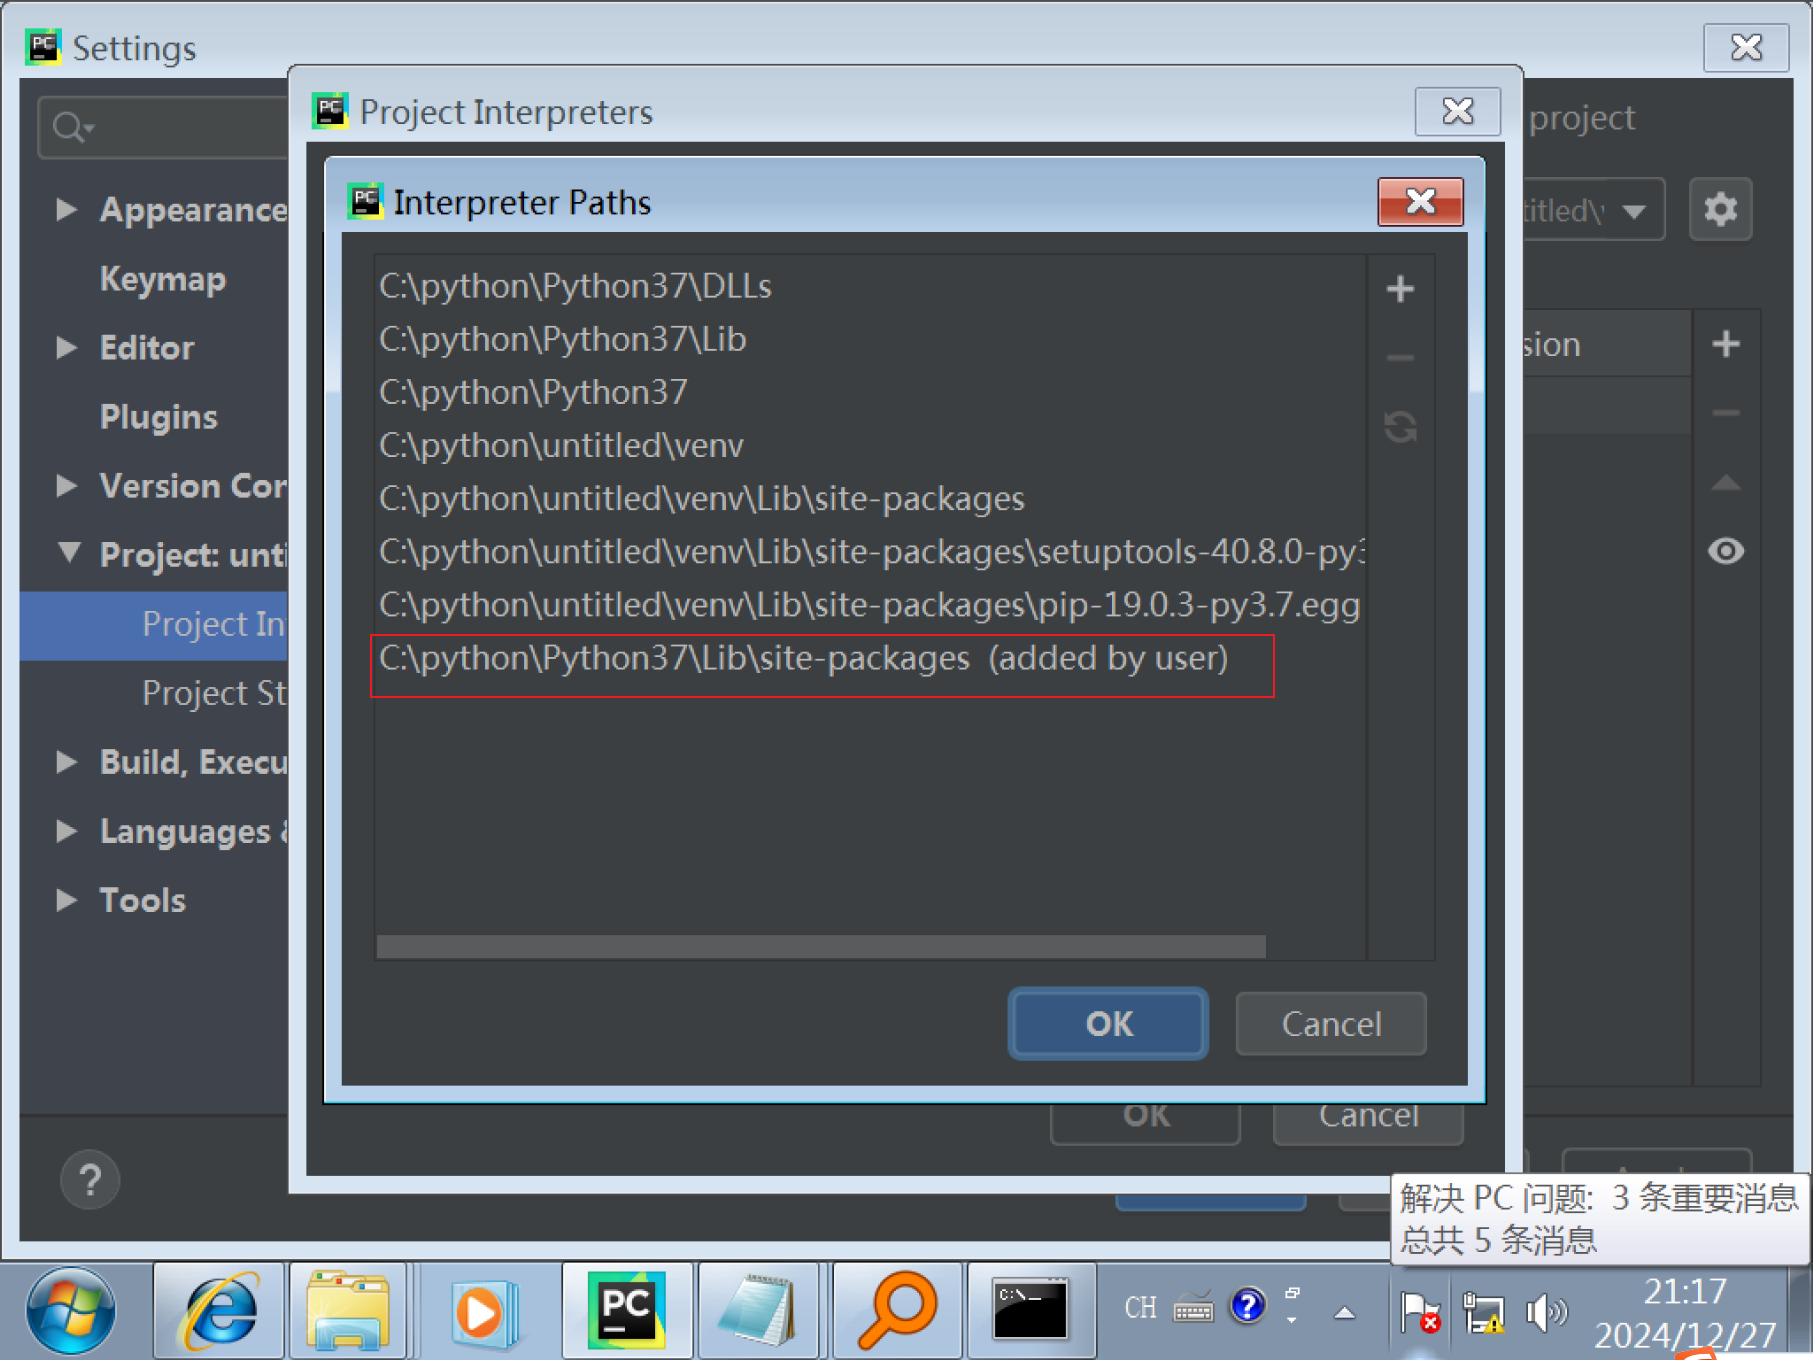
Task: Select Plugins in Settings tree
Action: 159,417
